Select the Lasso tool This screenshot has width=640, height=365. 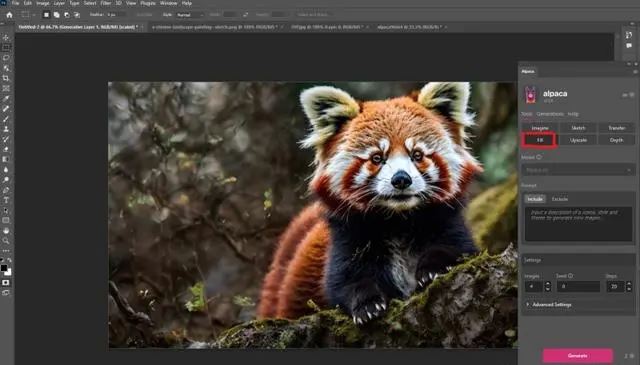tap(6, 58)
